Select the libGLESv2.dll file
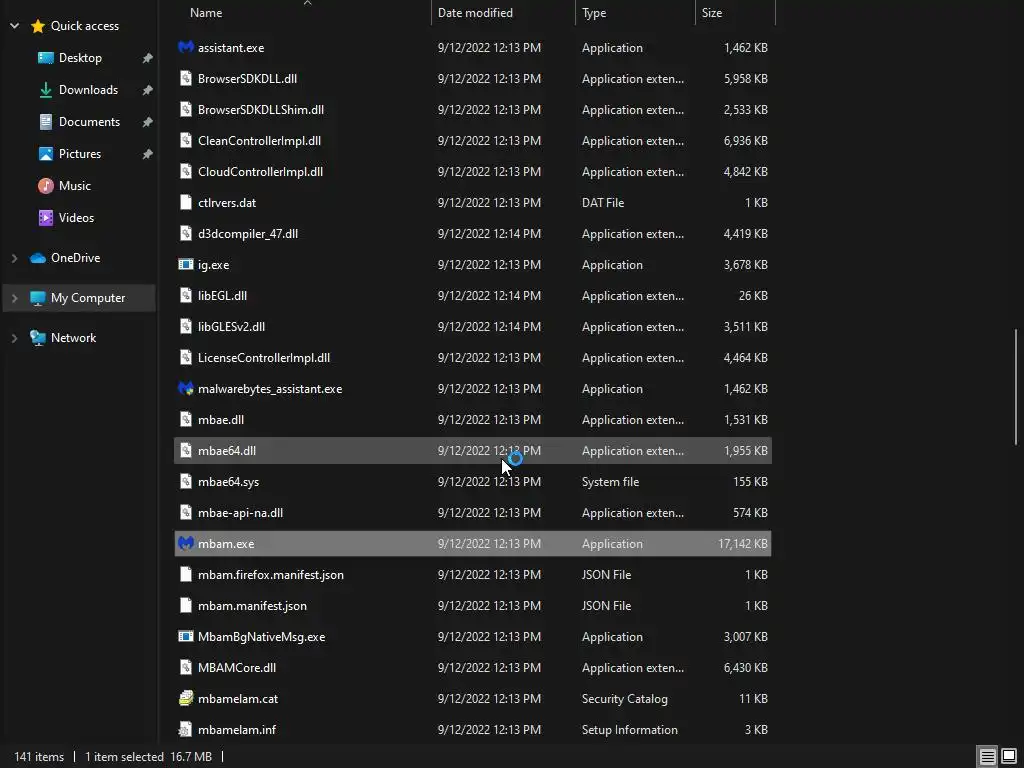 point(473,327)
